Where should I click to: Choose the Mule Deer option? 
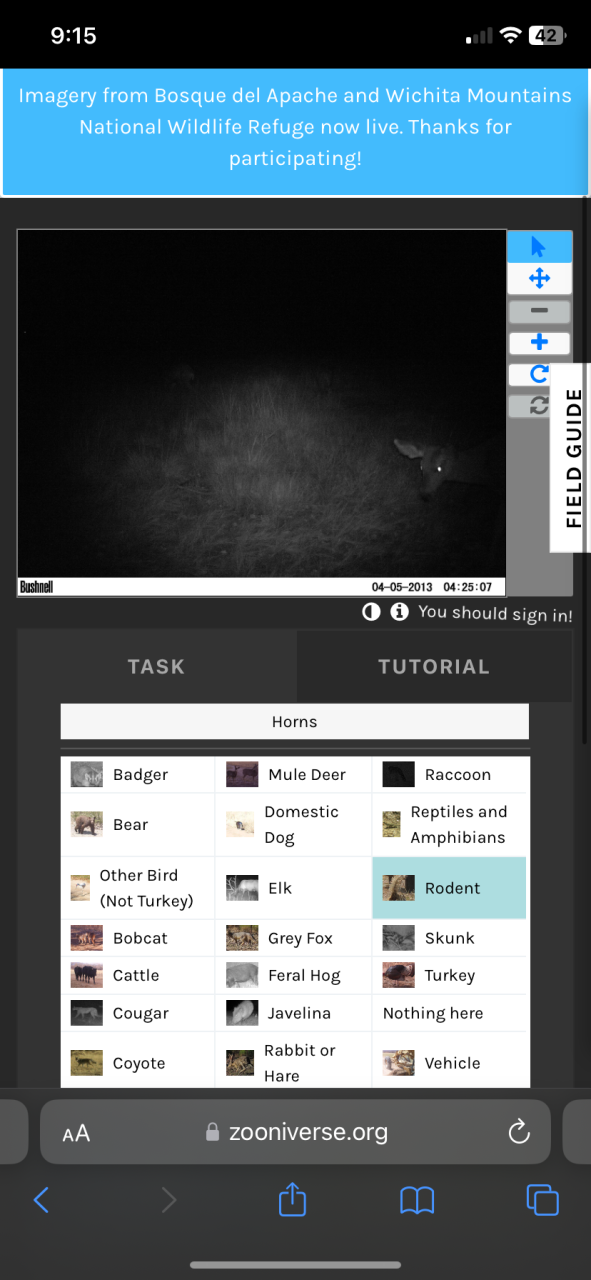[293, 775]
